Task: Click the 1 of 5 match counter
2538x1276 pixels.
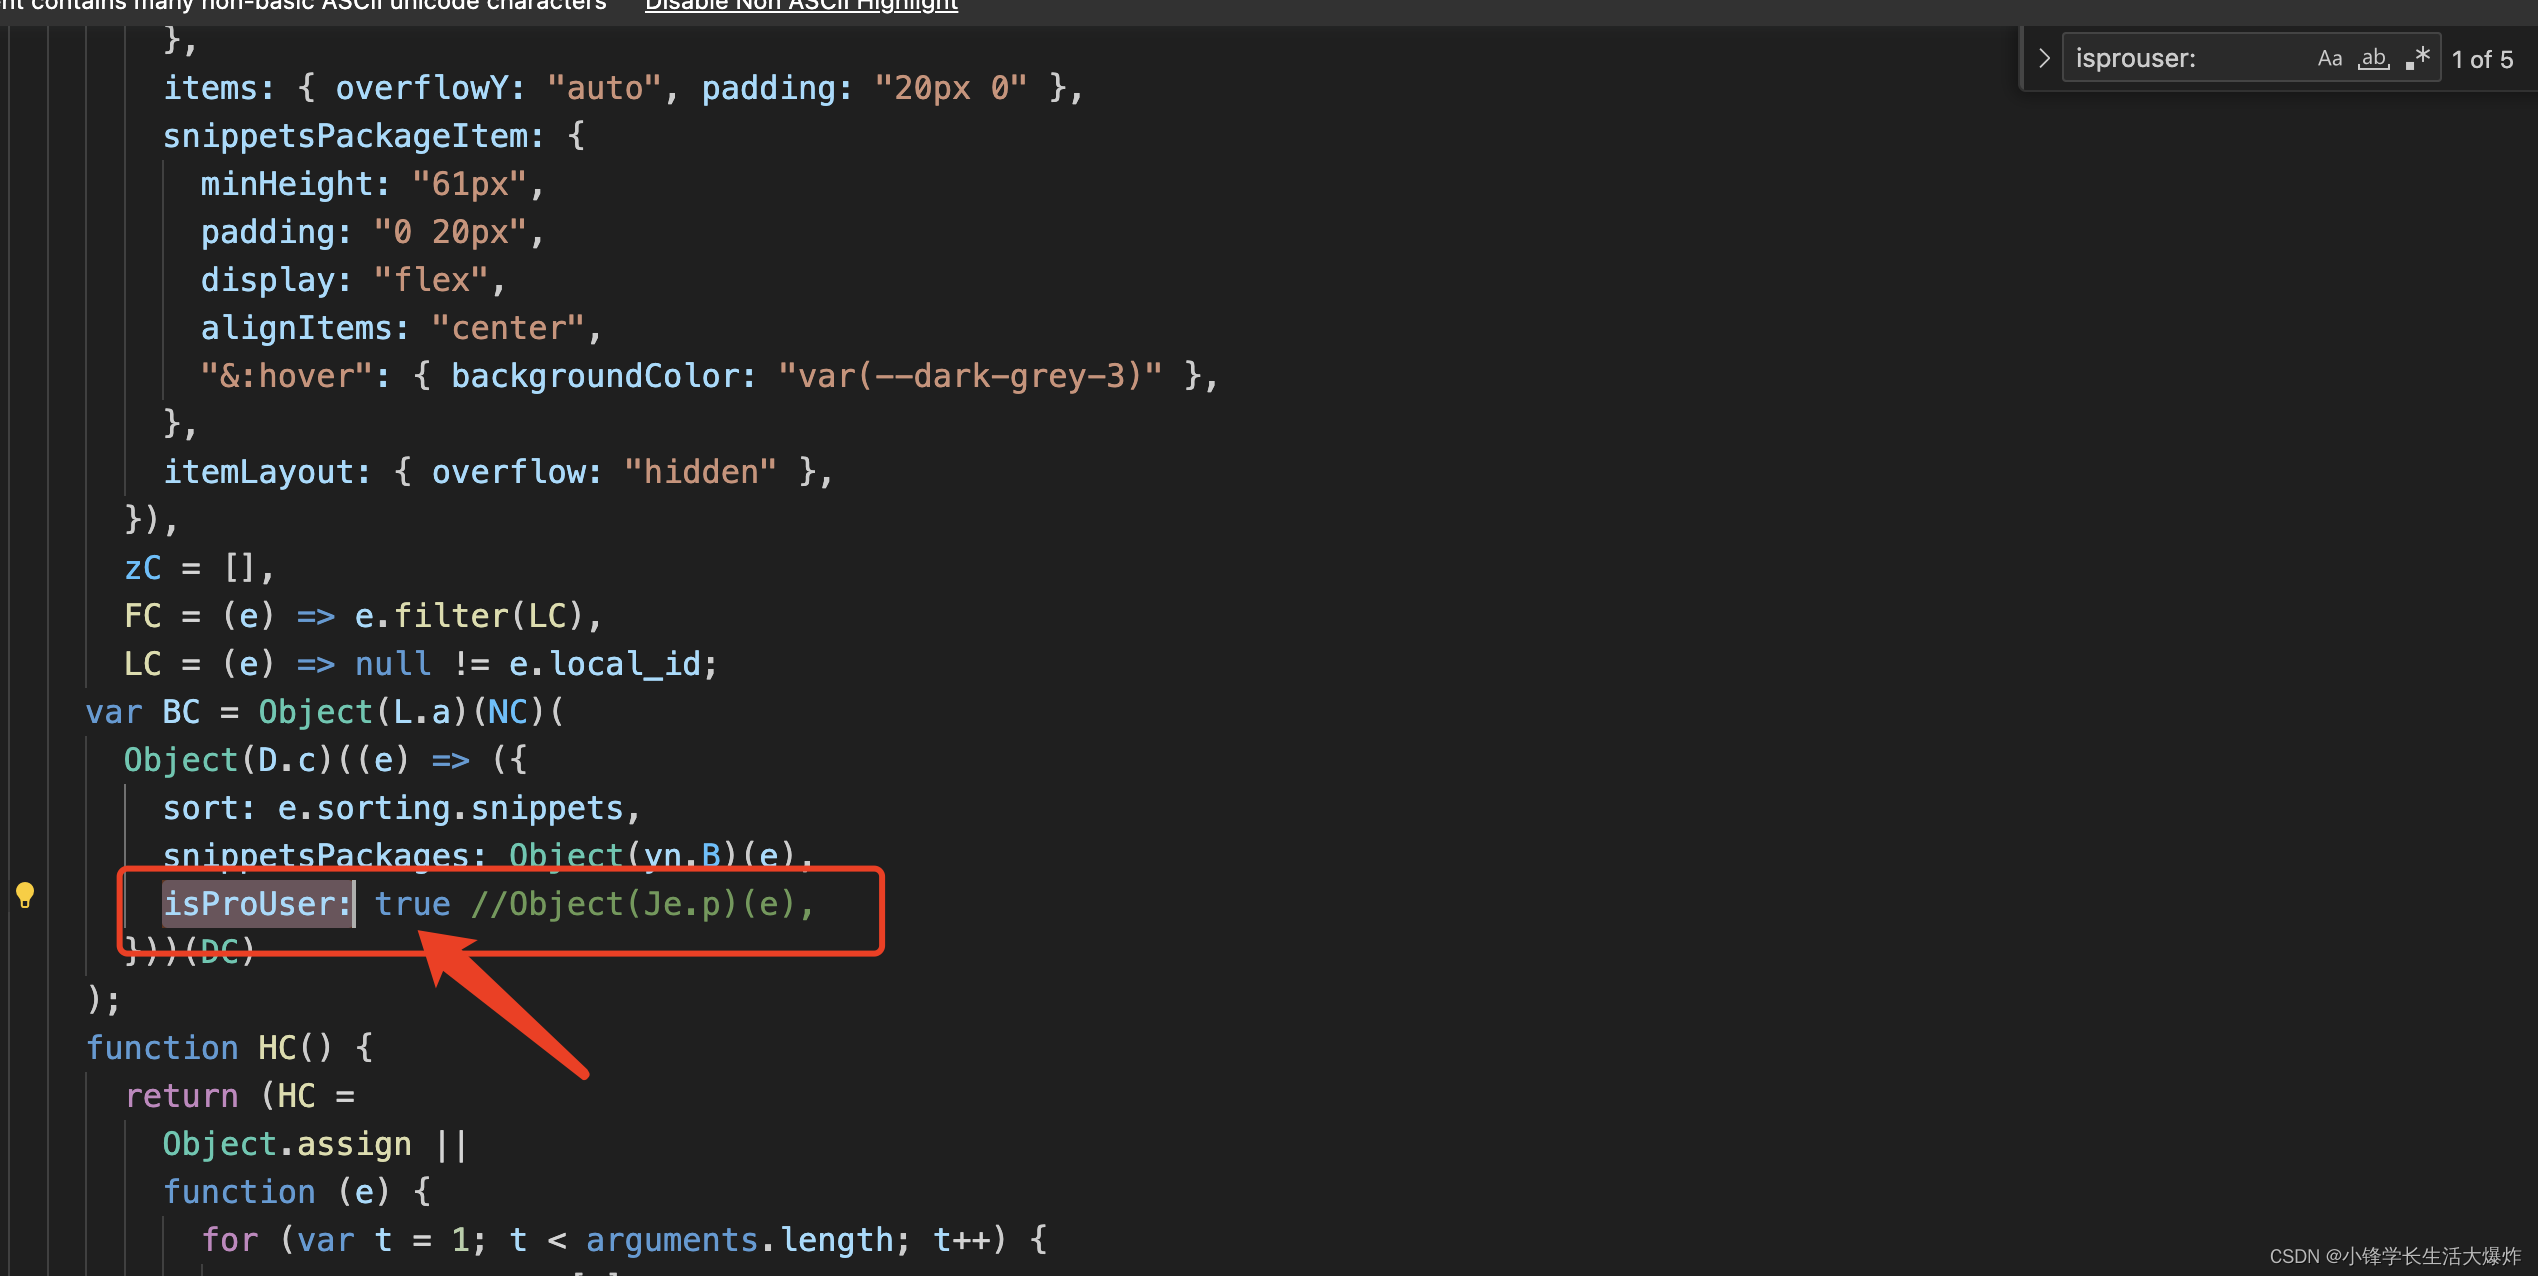Action: pyautogui.click(x=2481, y=60)
